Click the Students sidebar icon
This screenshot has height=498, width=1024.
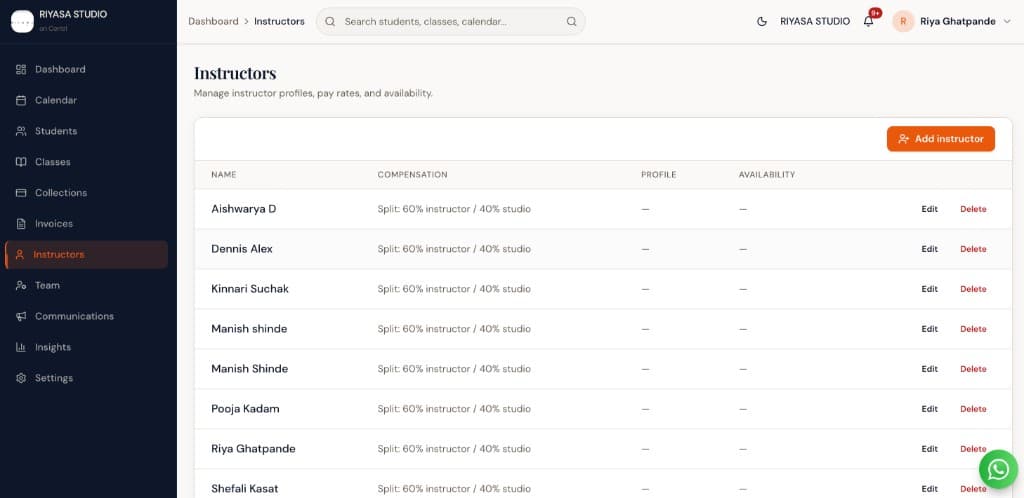click(x=21, y=131)
